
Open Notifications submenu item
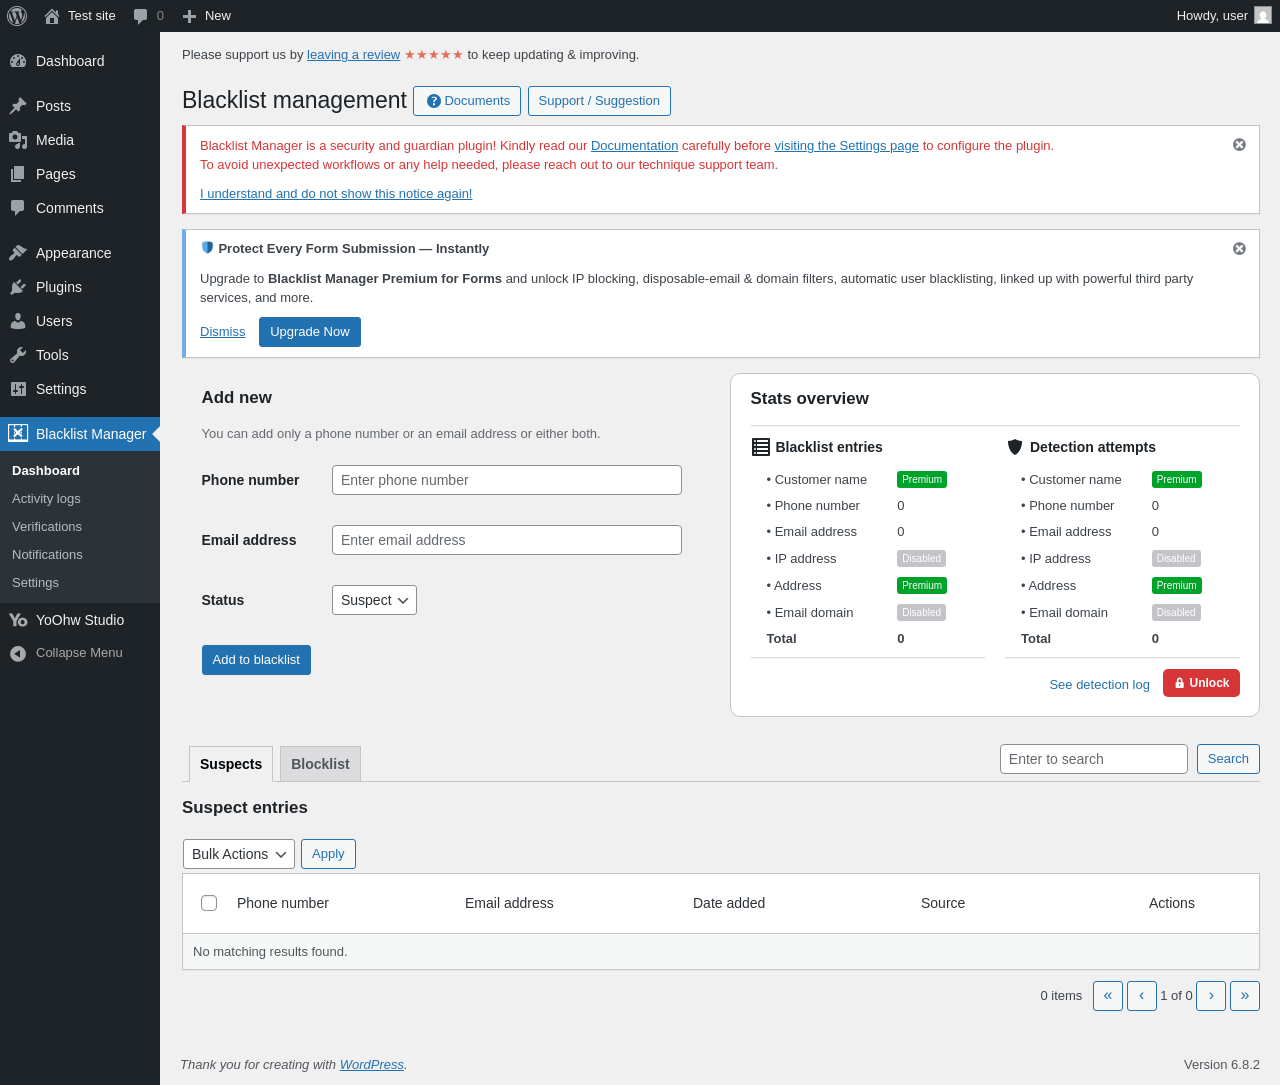tap(47, 554)
